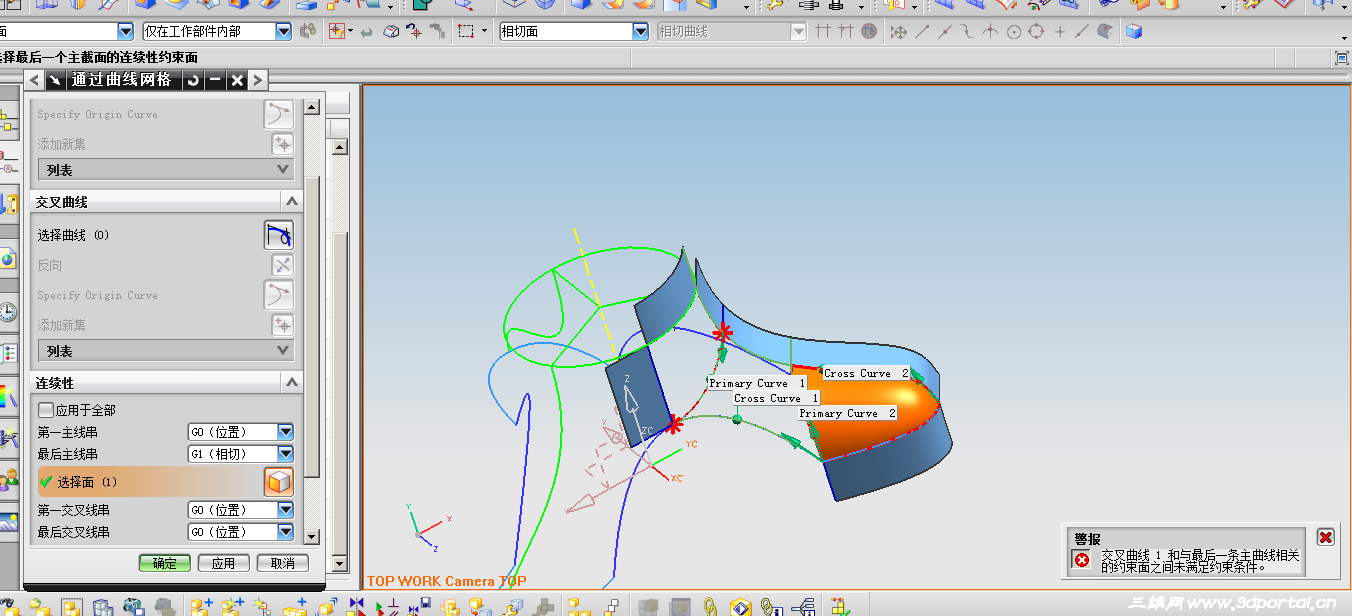Collapse the 连续性 section

click(290, 383)
